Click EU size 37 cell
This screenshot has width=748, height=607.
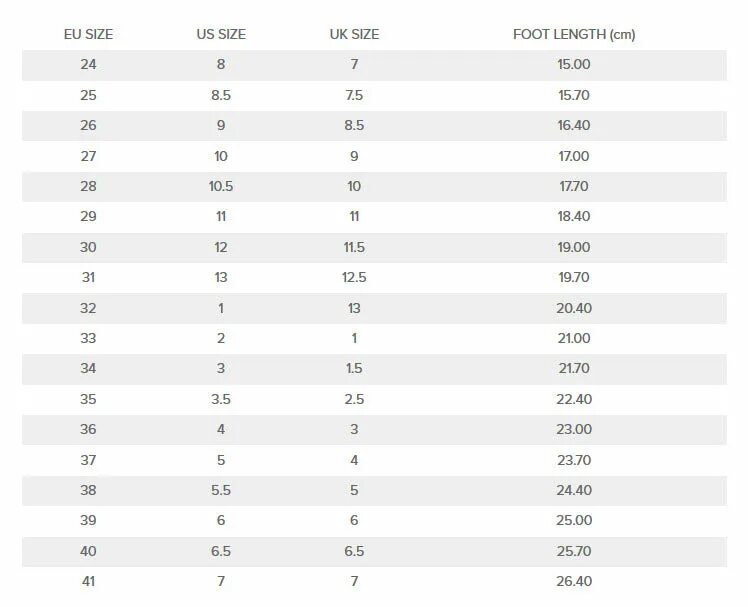[88, 460]
